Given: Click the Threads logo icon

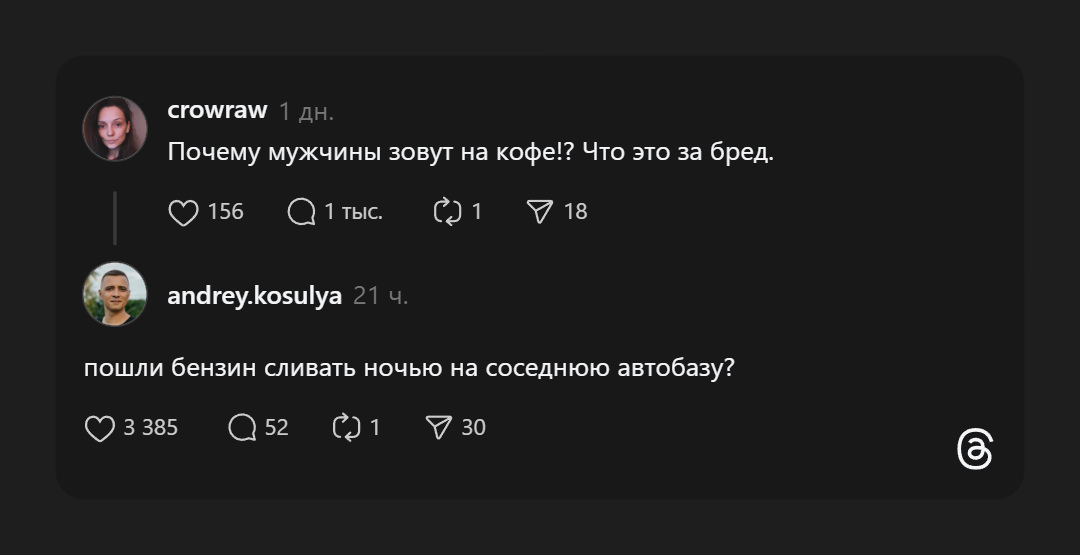Looking at the screenshot, I should point(975,450).
